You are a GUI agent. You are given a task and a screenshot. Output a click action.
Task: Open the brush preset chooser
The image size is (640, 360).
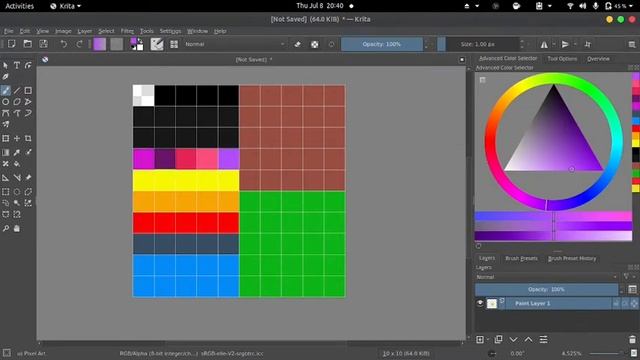[x=174, y=44]
